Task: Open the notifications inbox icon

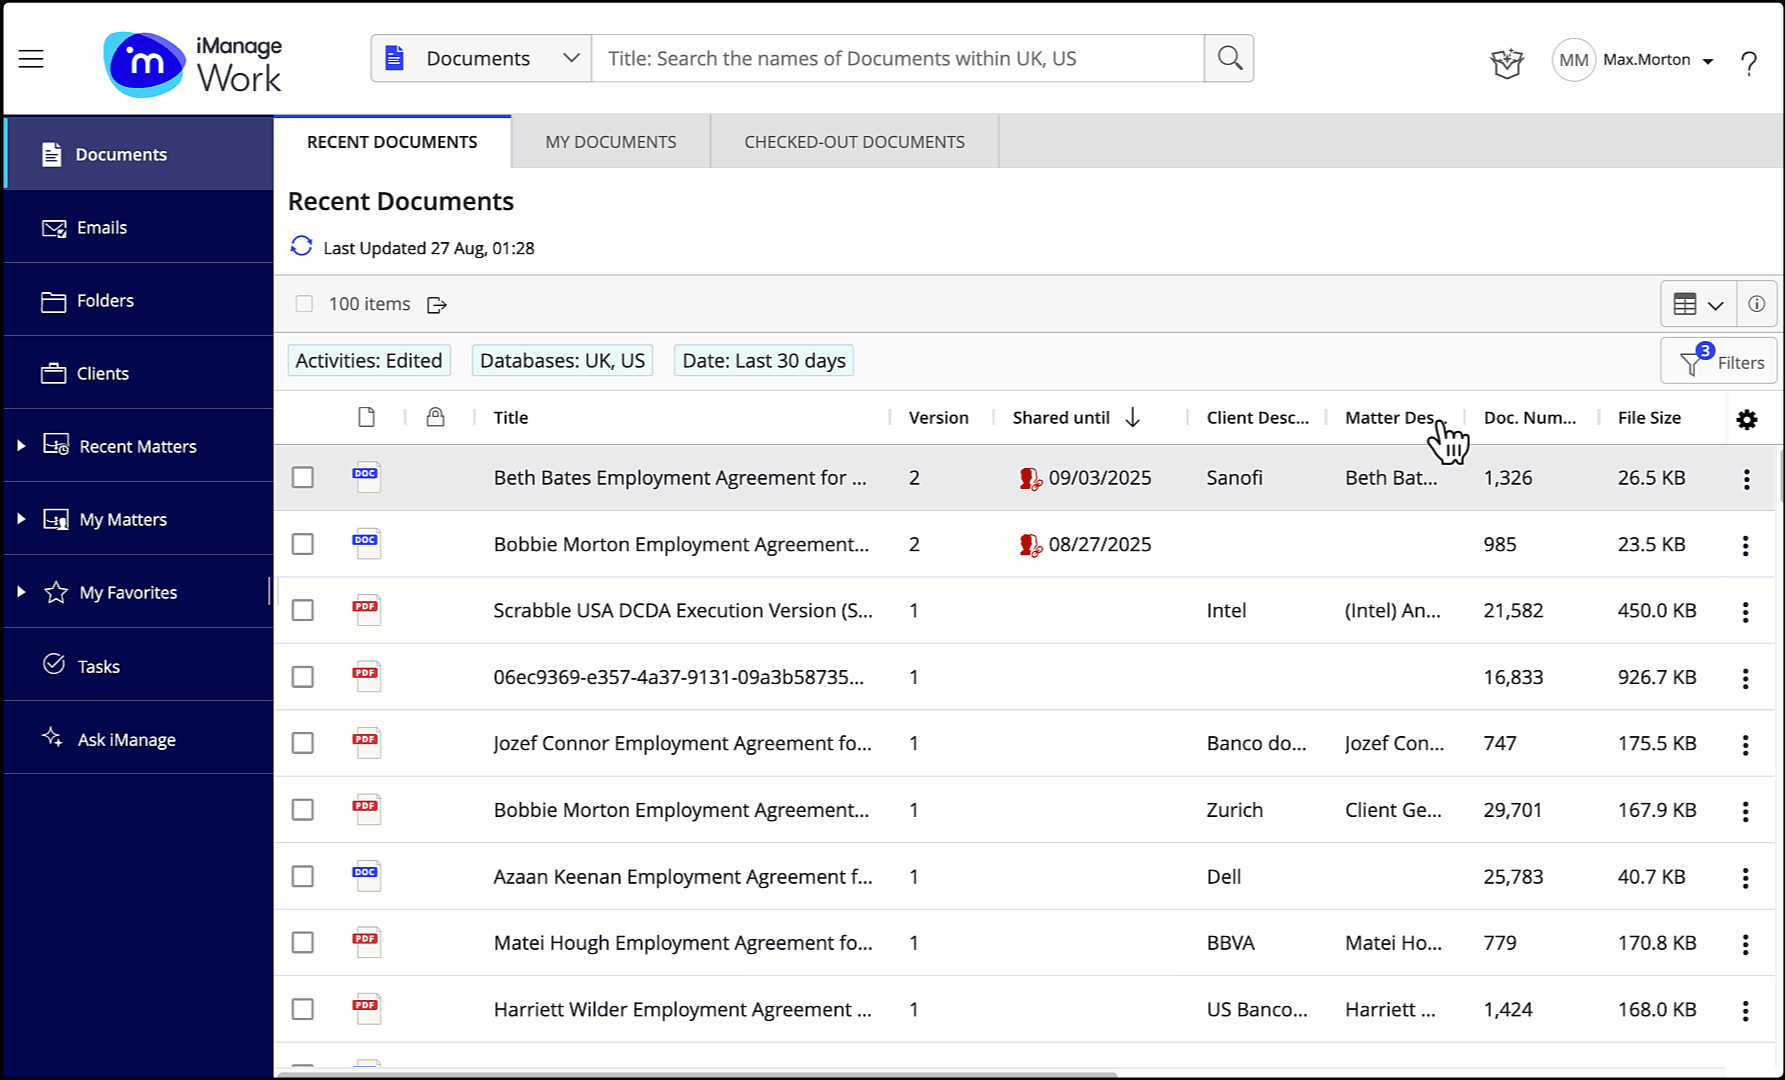Action: click(1506, 63)
